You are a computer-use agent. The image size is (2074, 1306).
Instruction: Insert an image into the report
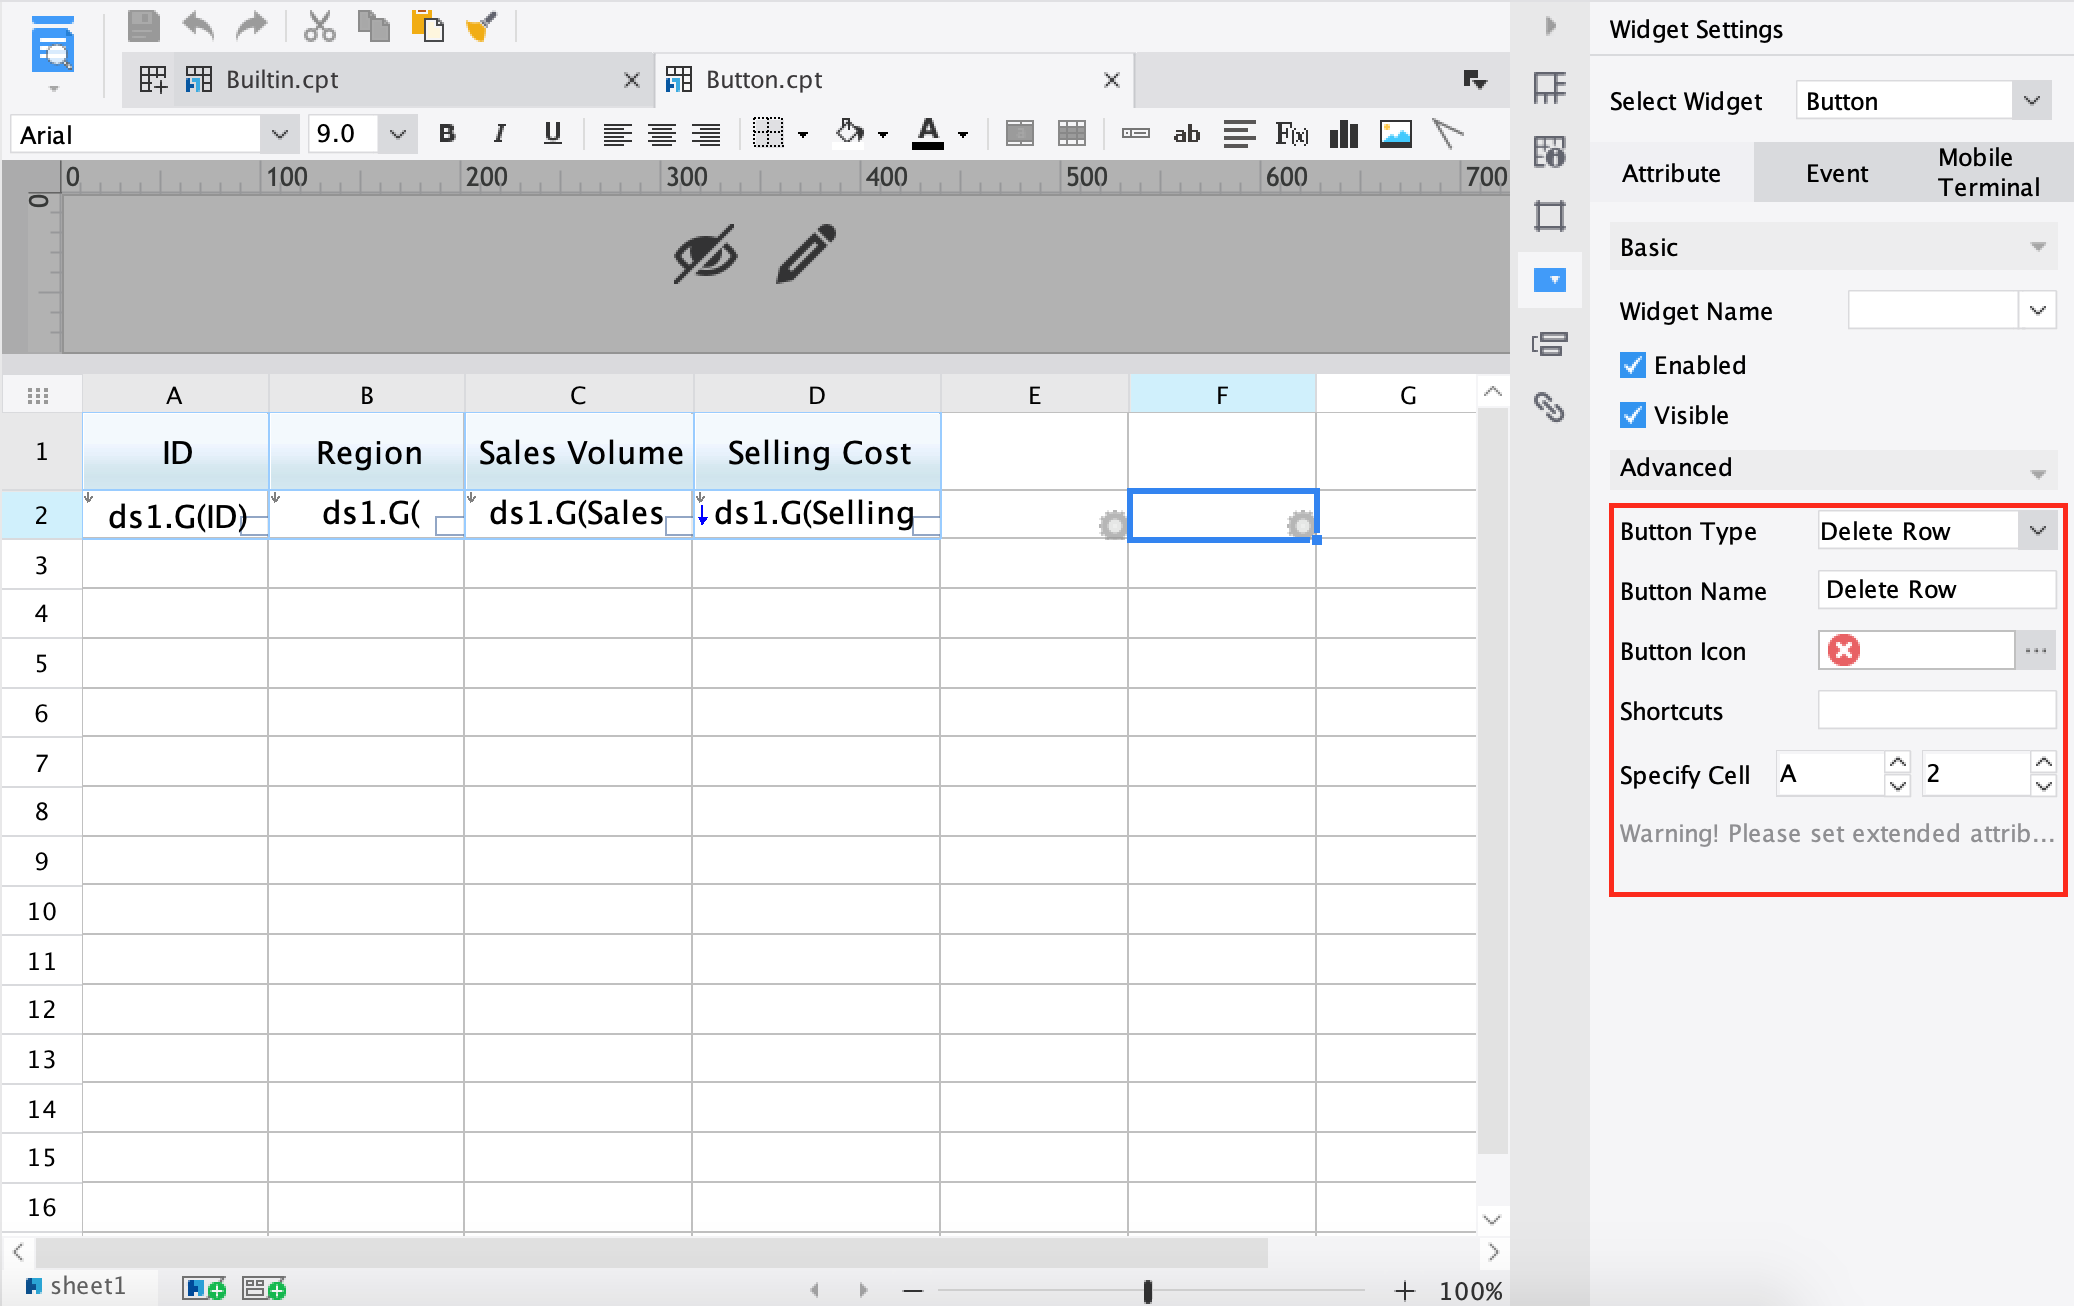click(x=1396, y=133)
